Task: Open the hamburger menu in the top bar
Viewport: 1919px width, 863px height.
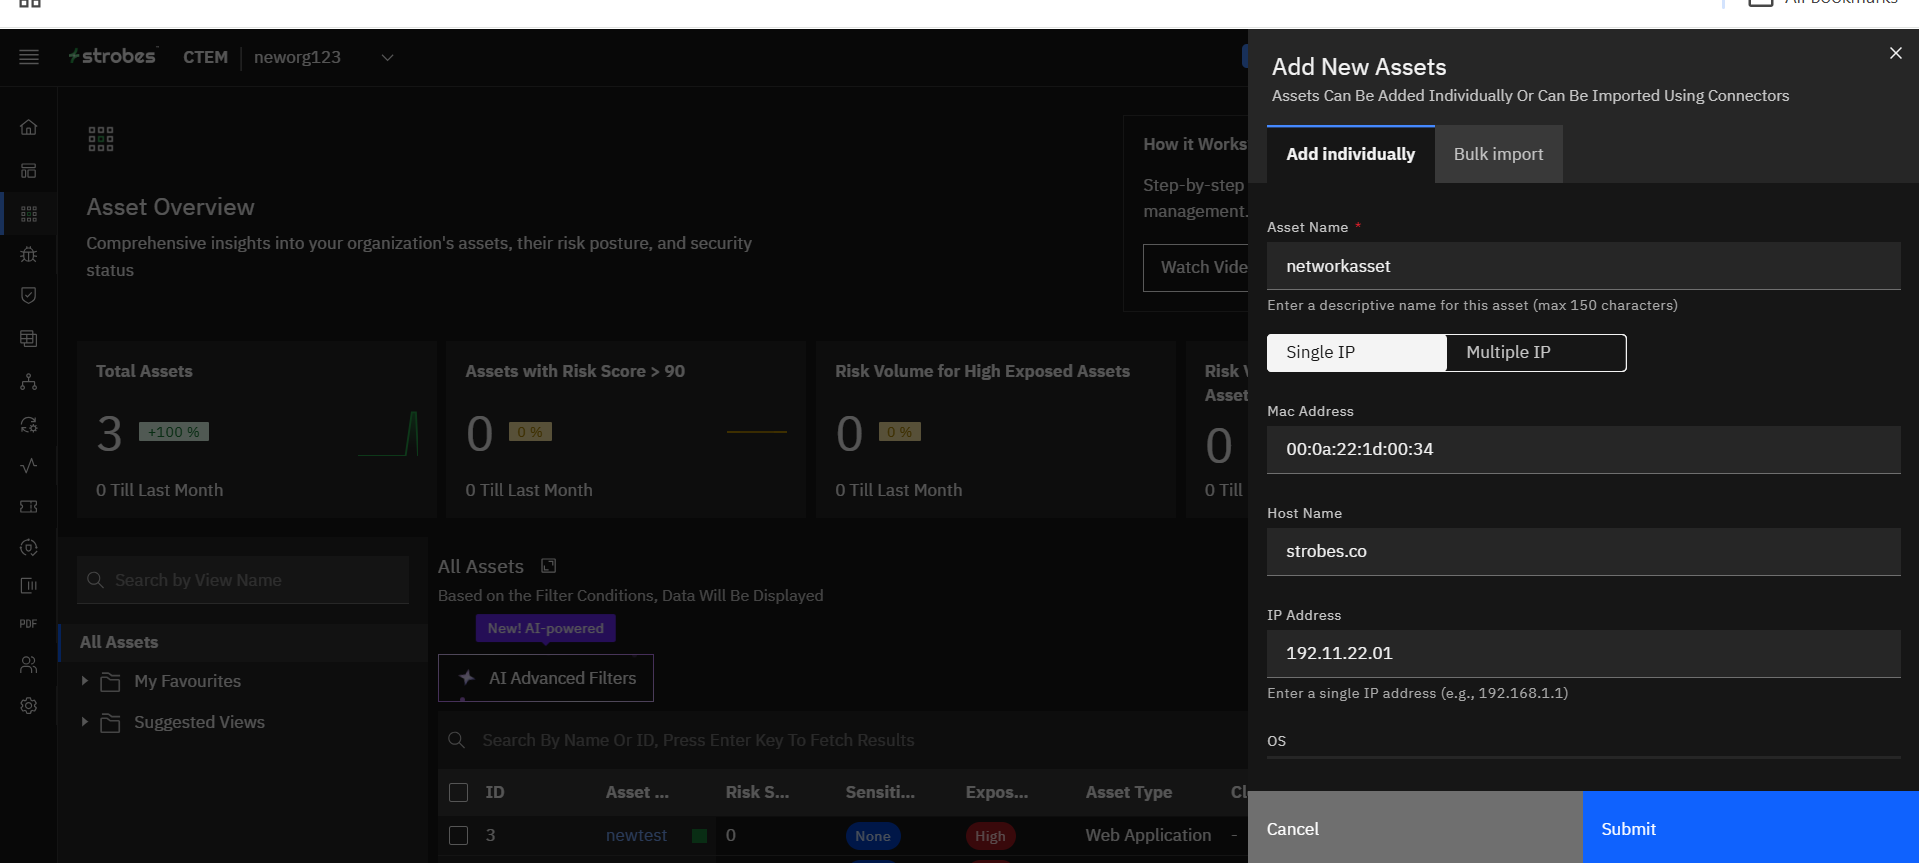Action: 29,57
